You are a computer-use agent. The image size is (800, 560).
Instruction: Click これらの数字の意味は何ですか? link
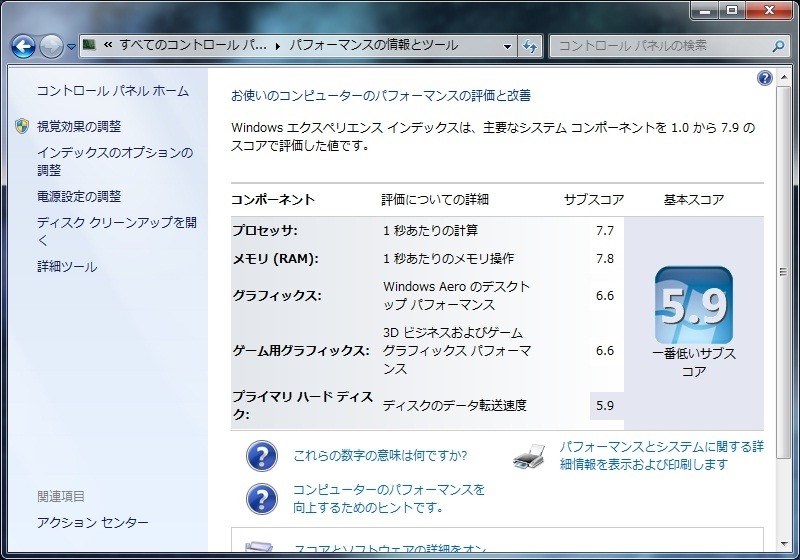(x=380, y=455)
